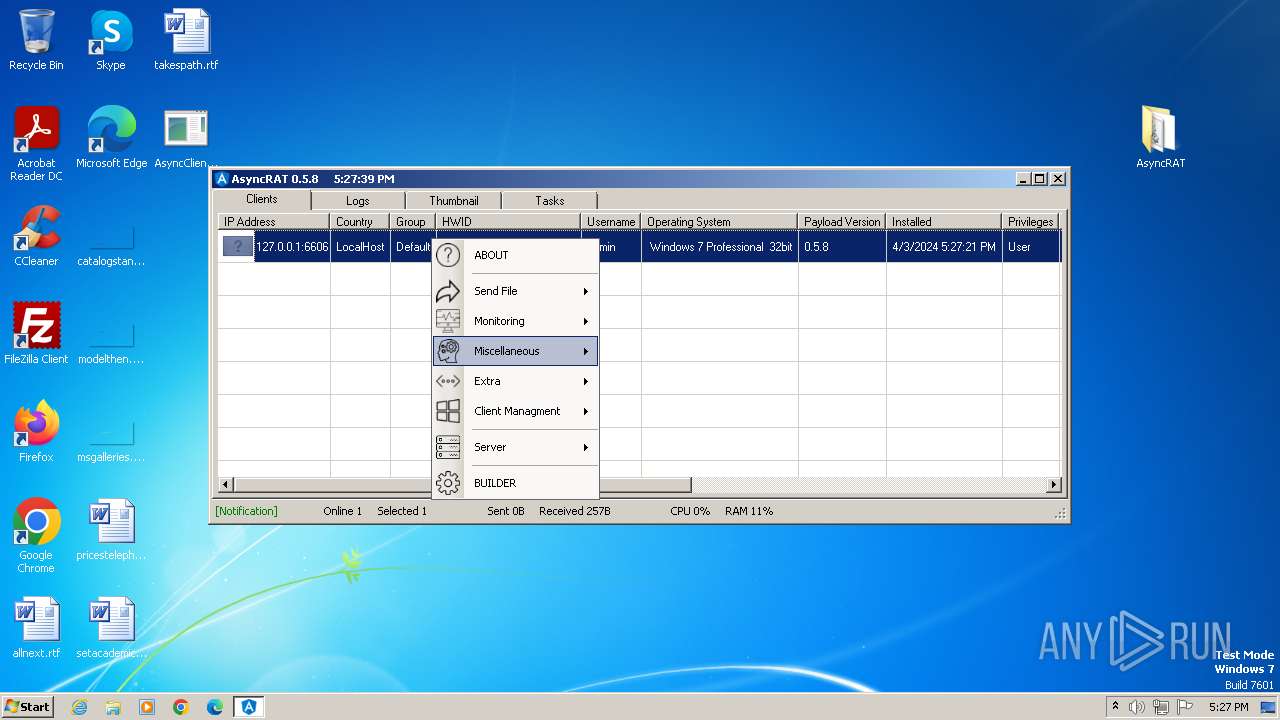This screenshot has width=1280, height=720.
Task: Sort by Installed column header
Action: click(x=943, y=222)
